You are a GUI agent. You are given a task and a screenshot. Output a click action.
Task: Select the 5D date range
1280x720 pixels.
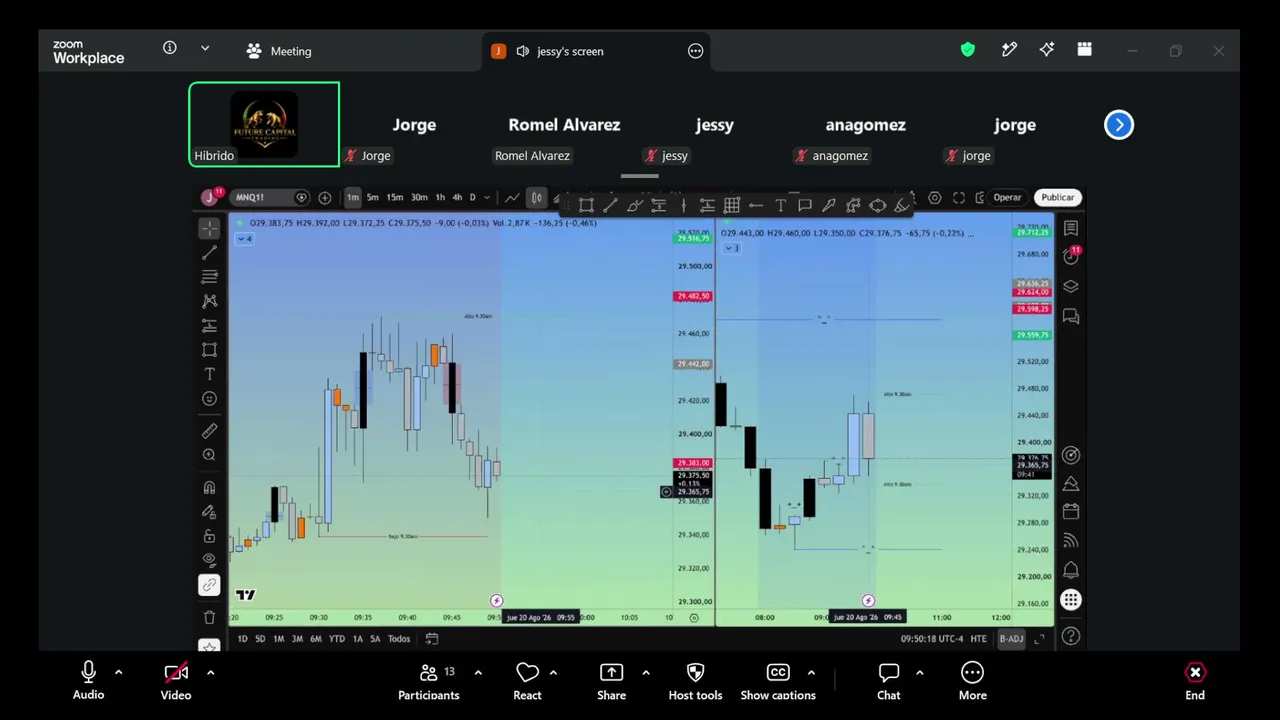click(260, 639)
